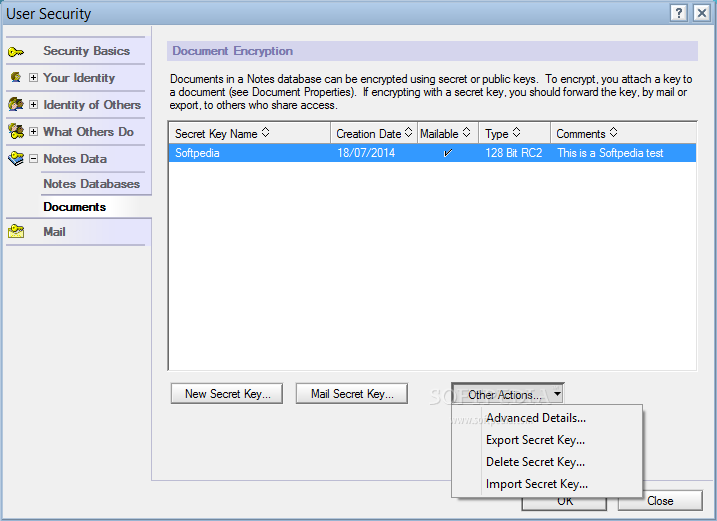Choose Export Secret Key menu entry
717x521 pixels.
click(535, 440)
